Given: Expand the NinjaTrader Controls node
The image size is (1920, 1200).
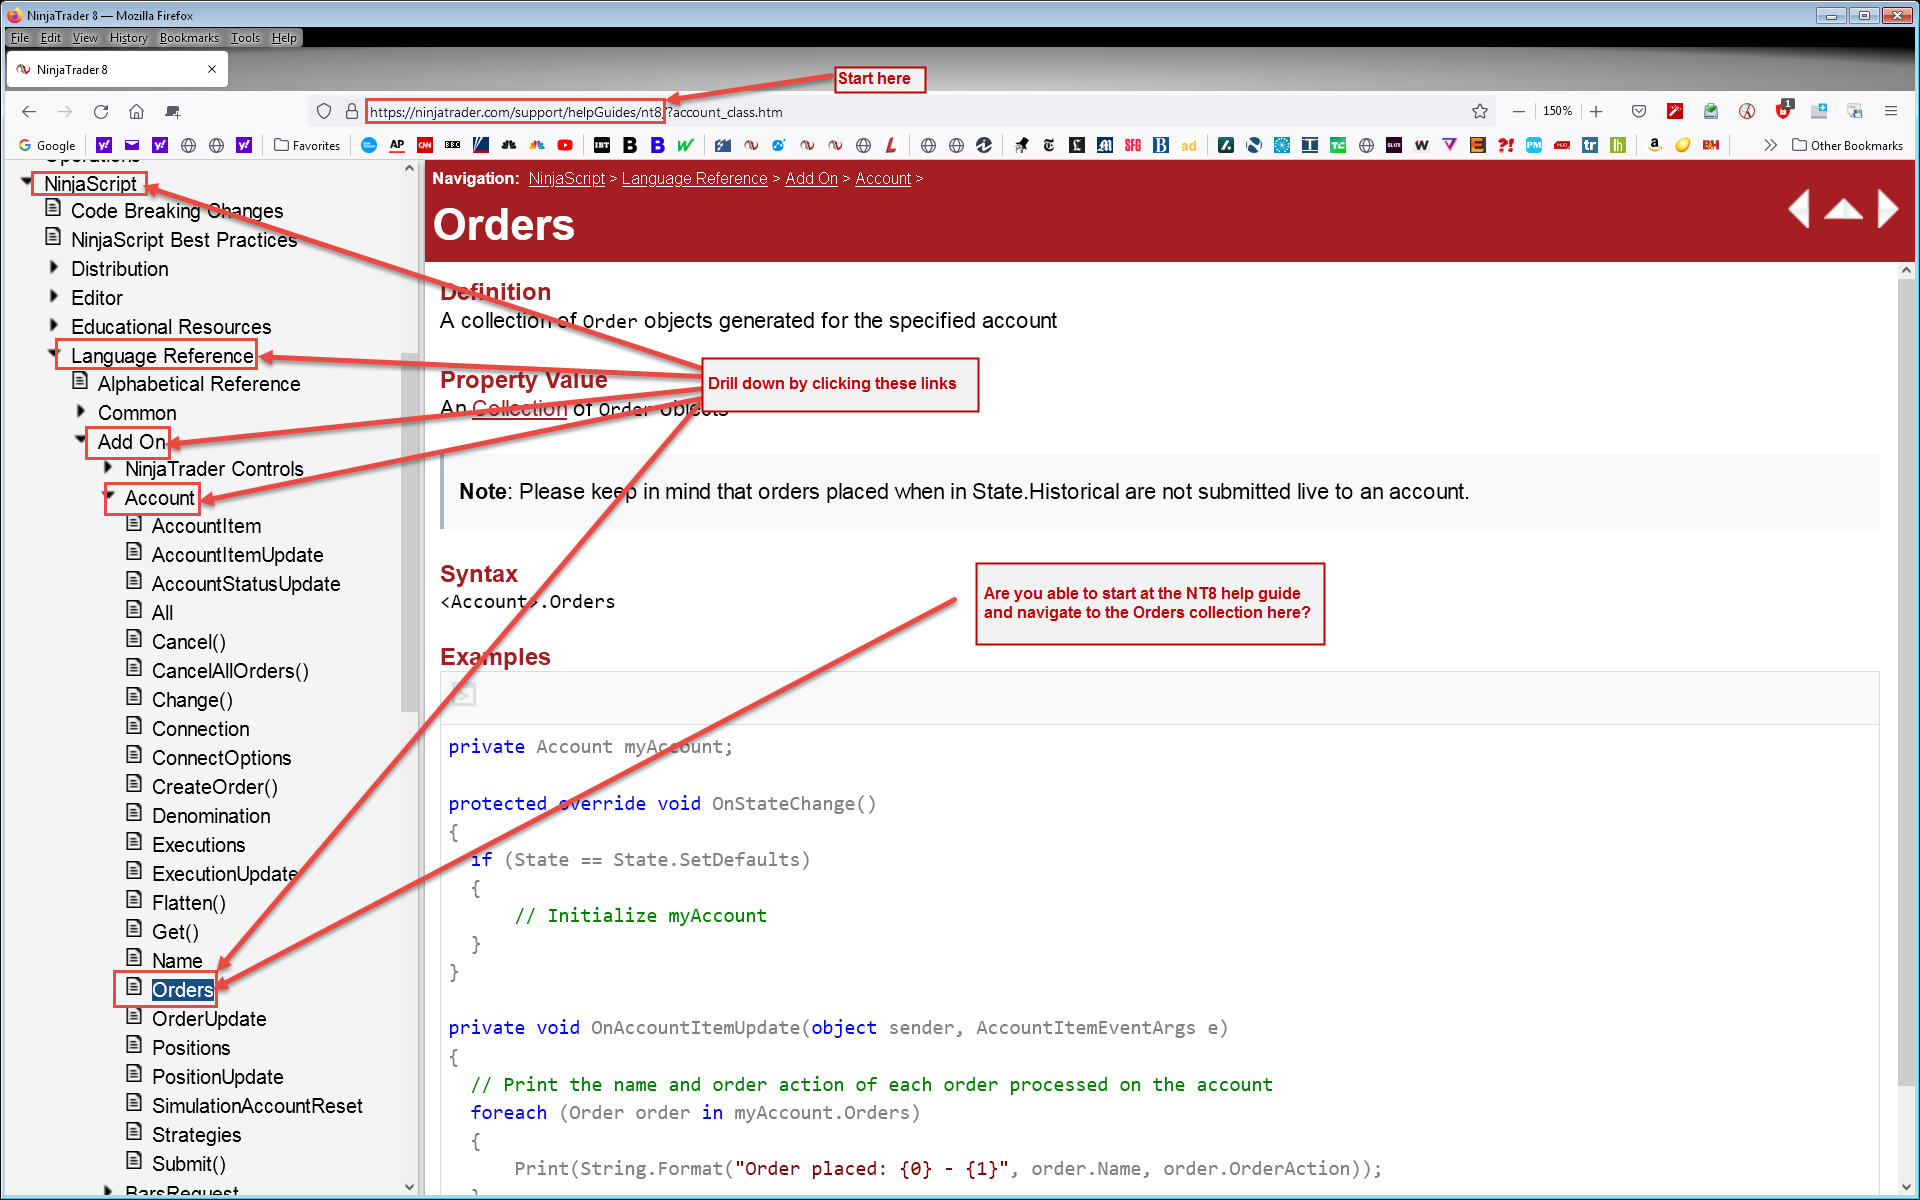Looking at the screenshot, I should pyautogui.click(x=108, y=468).
